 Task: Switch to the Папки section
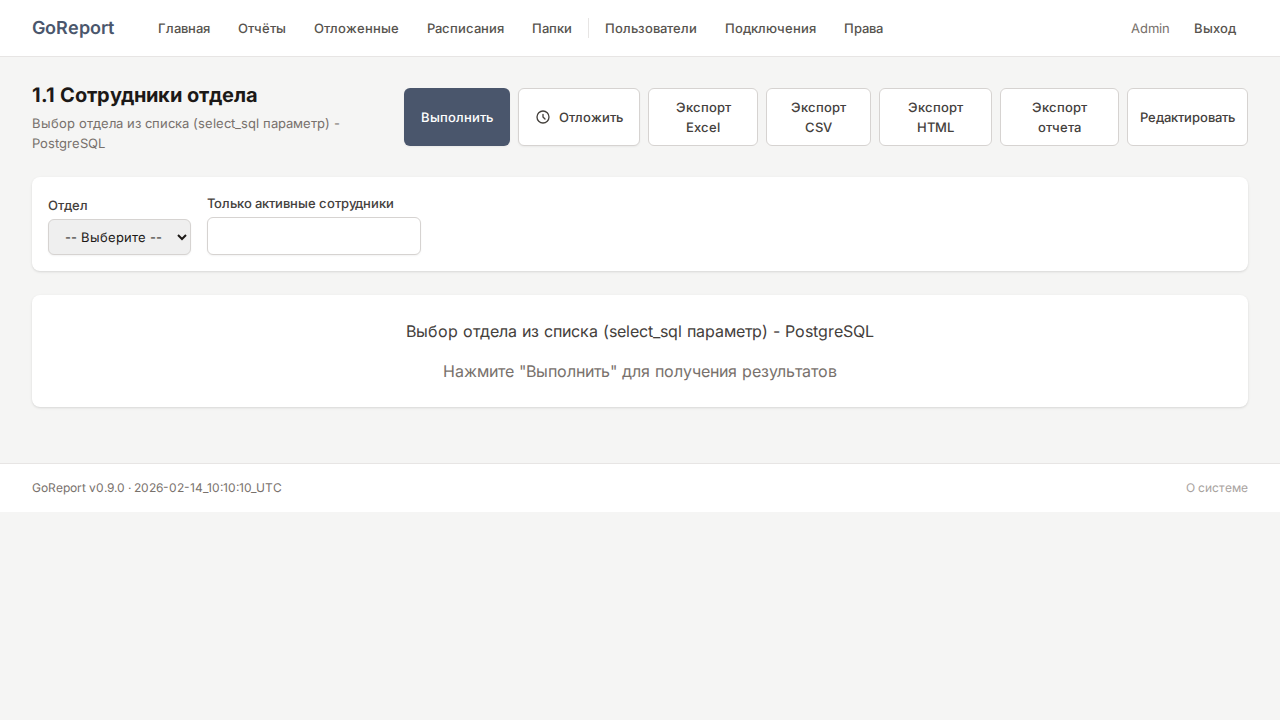[x=552, y=28]
